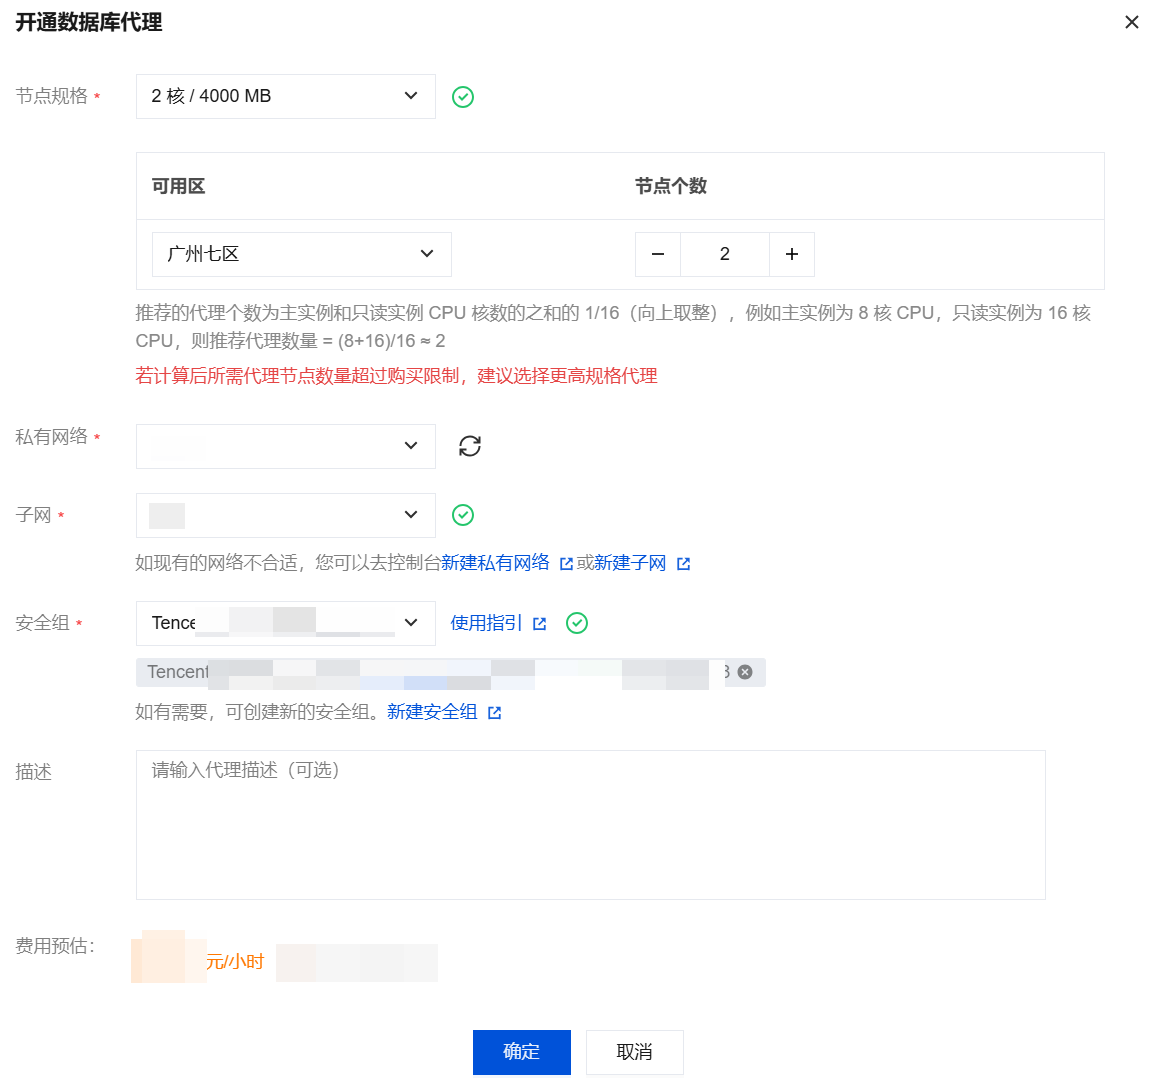Remove the selected Tencent security group tag
Viewport: 1149px width, 1091px height.
pyautogui.click(x=745, y=672)
